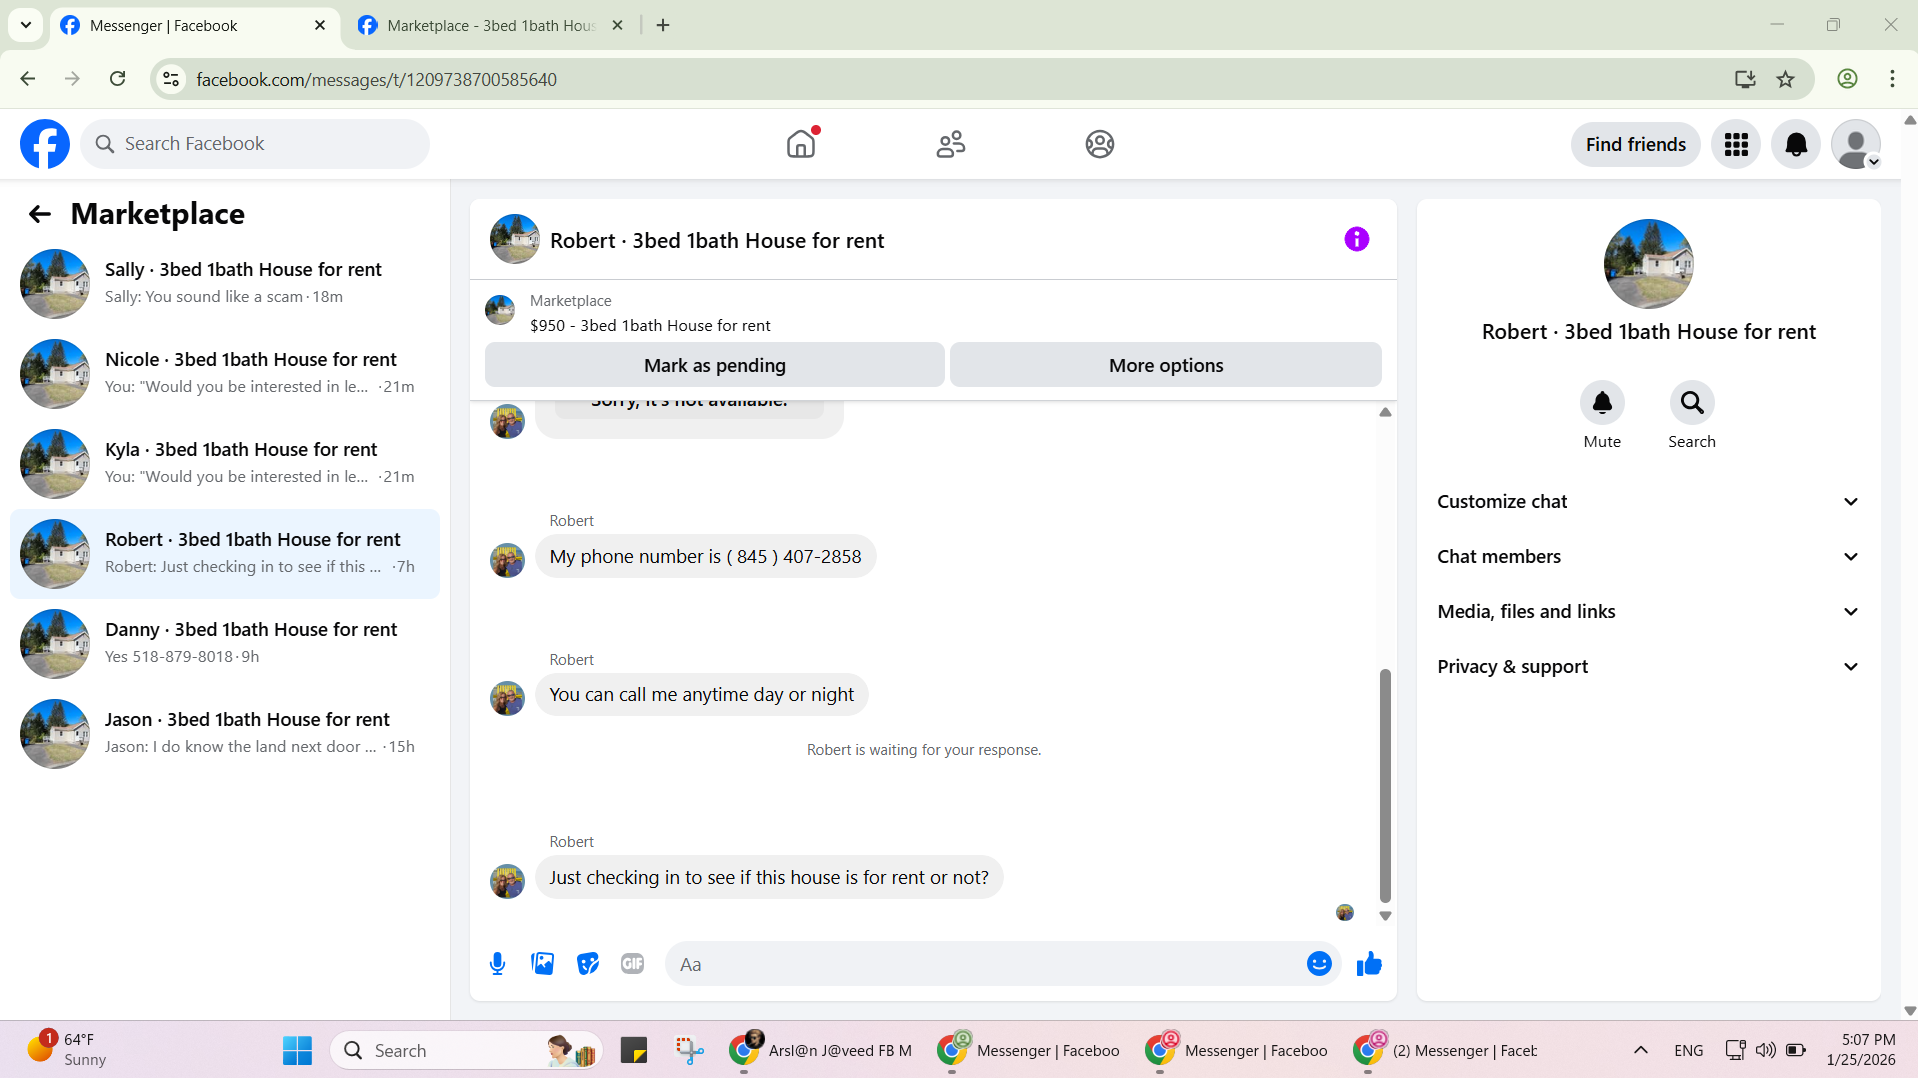Image resolution: width=1918 pixels, height=1078 pixels.
Task: Open the Arsl@n J@veed FB Chrome window
Action: point(822,1050)
